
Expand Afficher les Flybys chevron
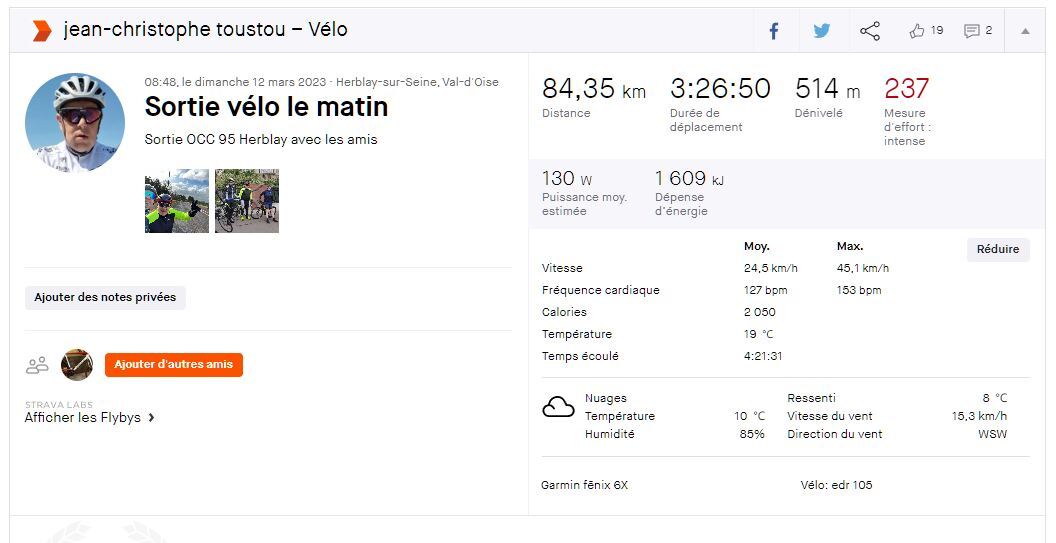151,418
